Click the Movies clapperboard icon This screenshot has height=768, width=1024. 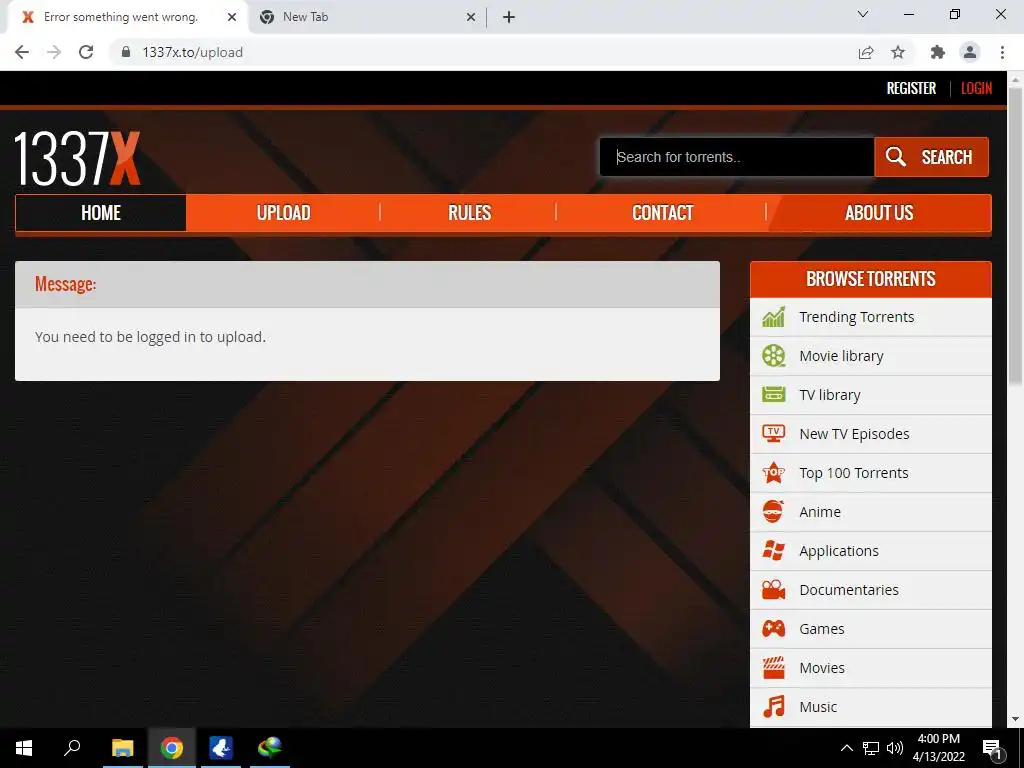773,667
